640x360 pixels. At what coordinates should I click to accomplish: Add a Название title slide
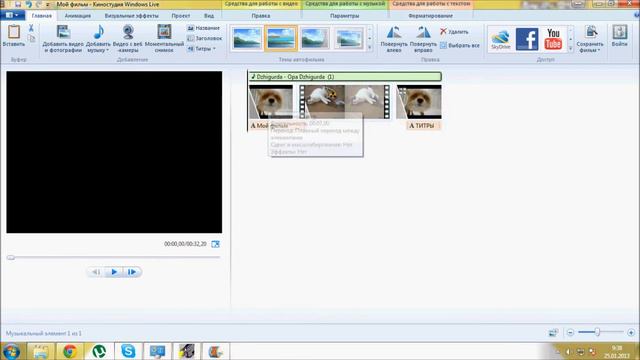point(204,28)
